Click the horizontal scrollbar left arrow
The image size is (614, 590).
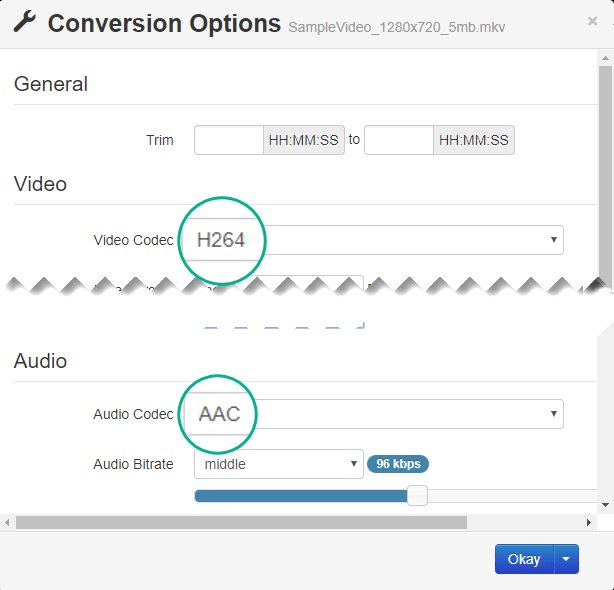[8, 522]
